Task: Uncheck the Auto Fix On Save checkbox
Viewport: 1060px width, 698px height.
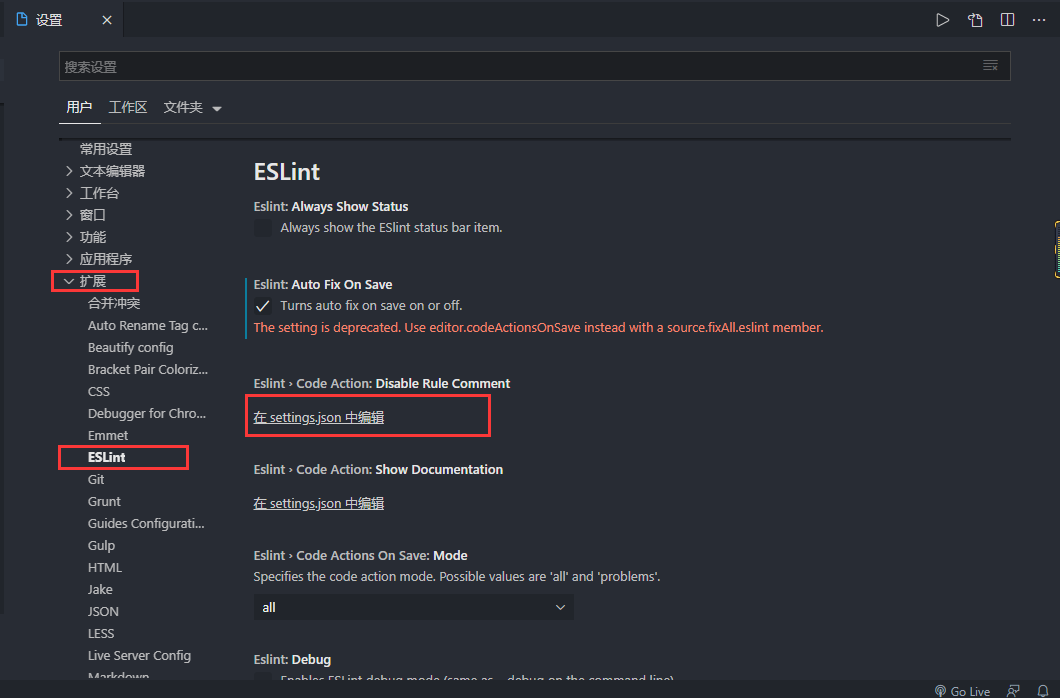Action: (x=262, y=306)
